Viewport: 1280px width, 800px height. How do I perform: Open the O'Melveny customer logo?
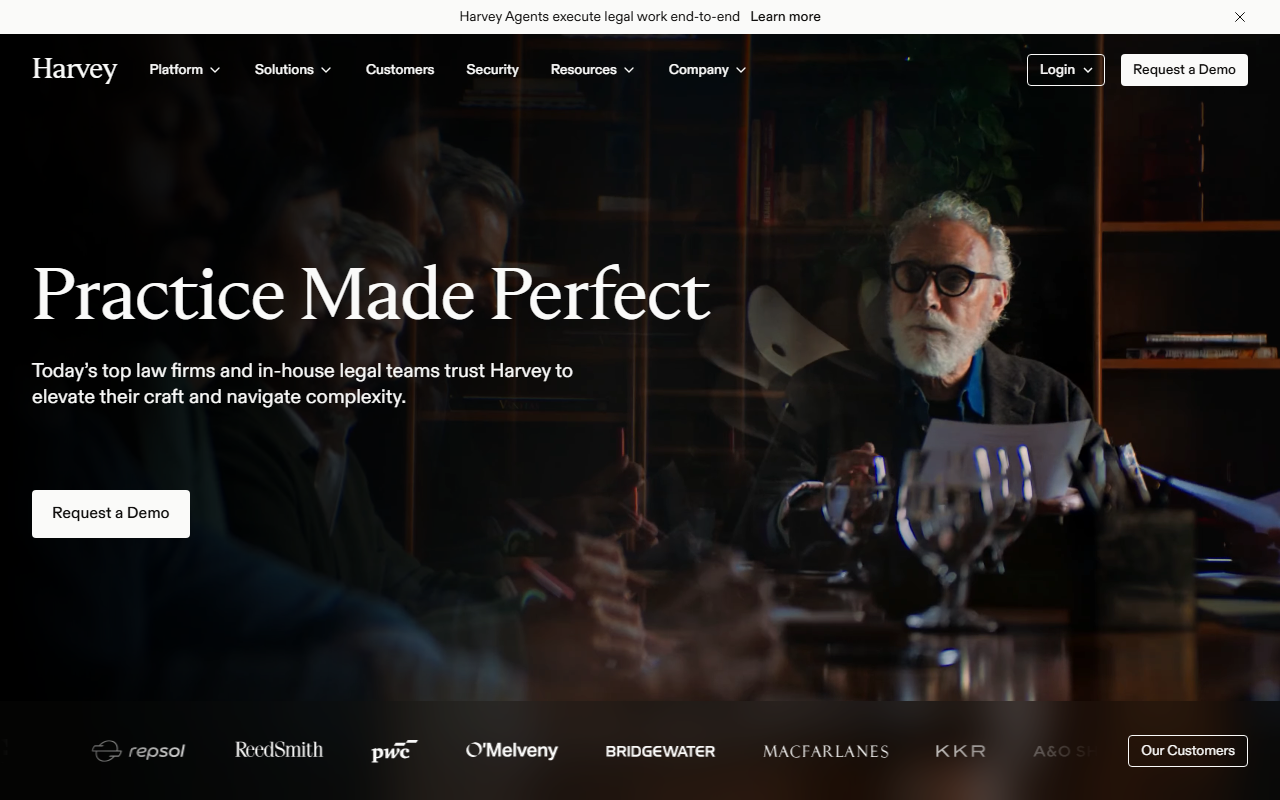point(512,751)
